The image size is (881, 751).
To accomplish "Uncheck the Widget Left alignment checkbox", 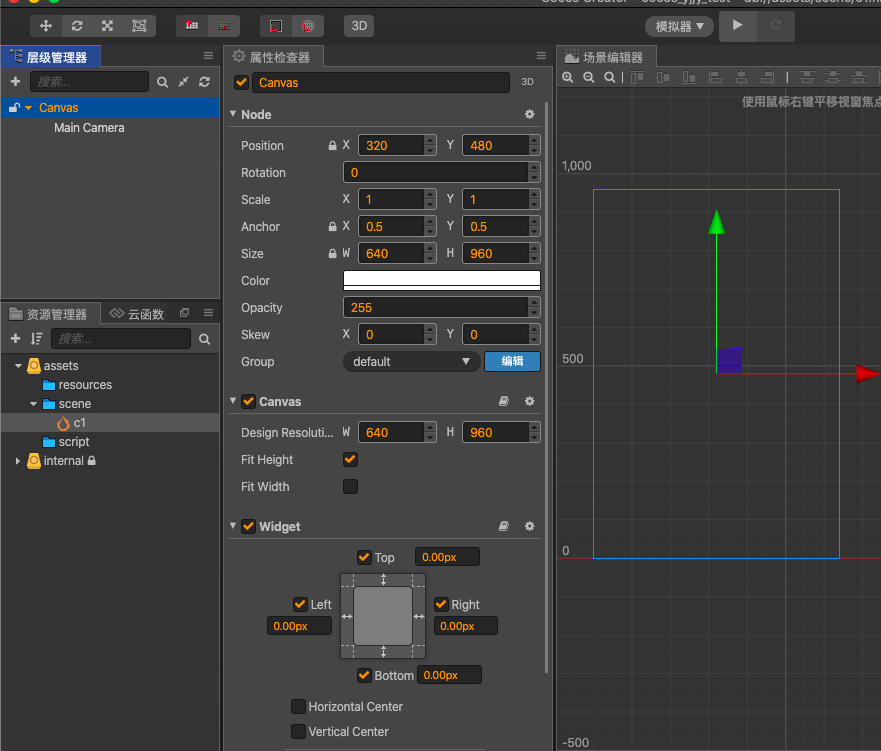I will 300,604.
